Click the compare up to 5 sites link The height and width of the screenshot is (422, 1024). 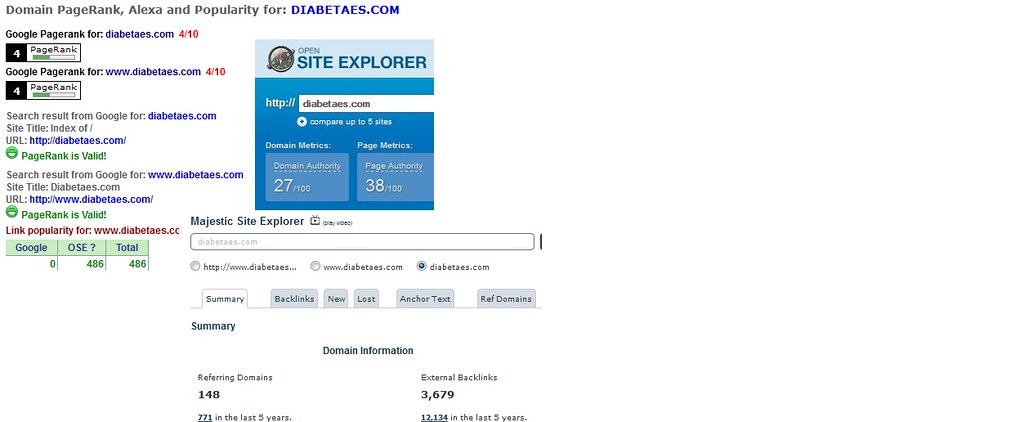pos(351,122)
